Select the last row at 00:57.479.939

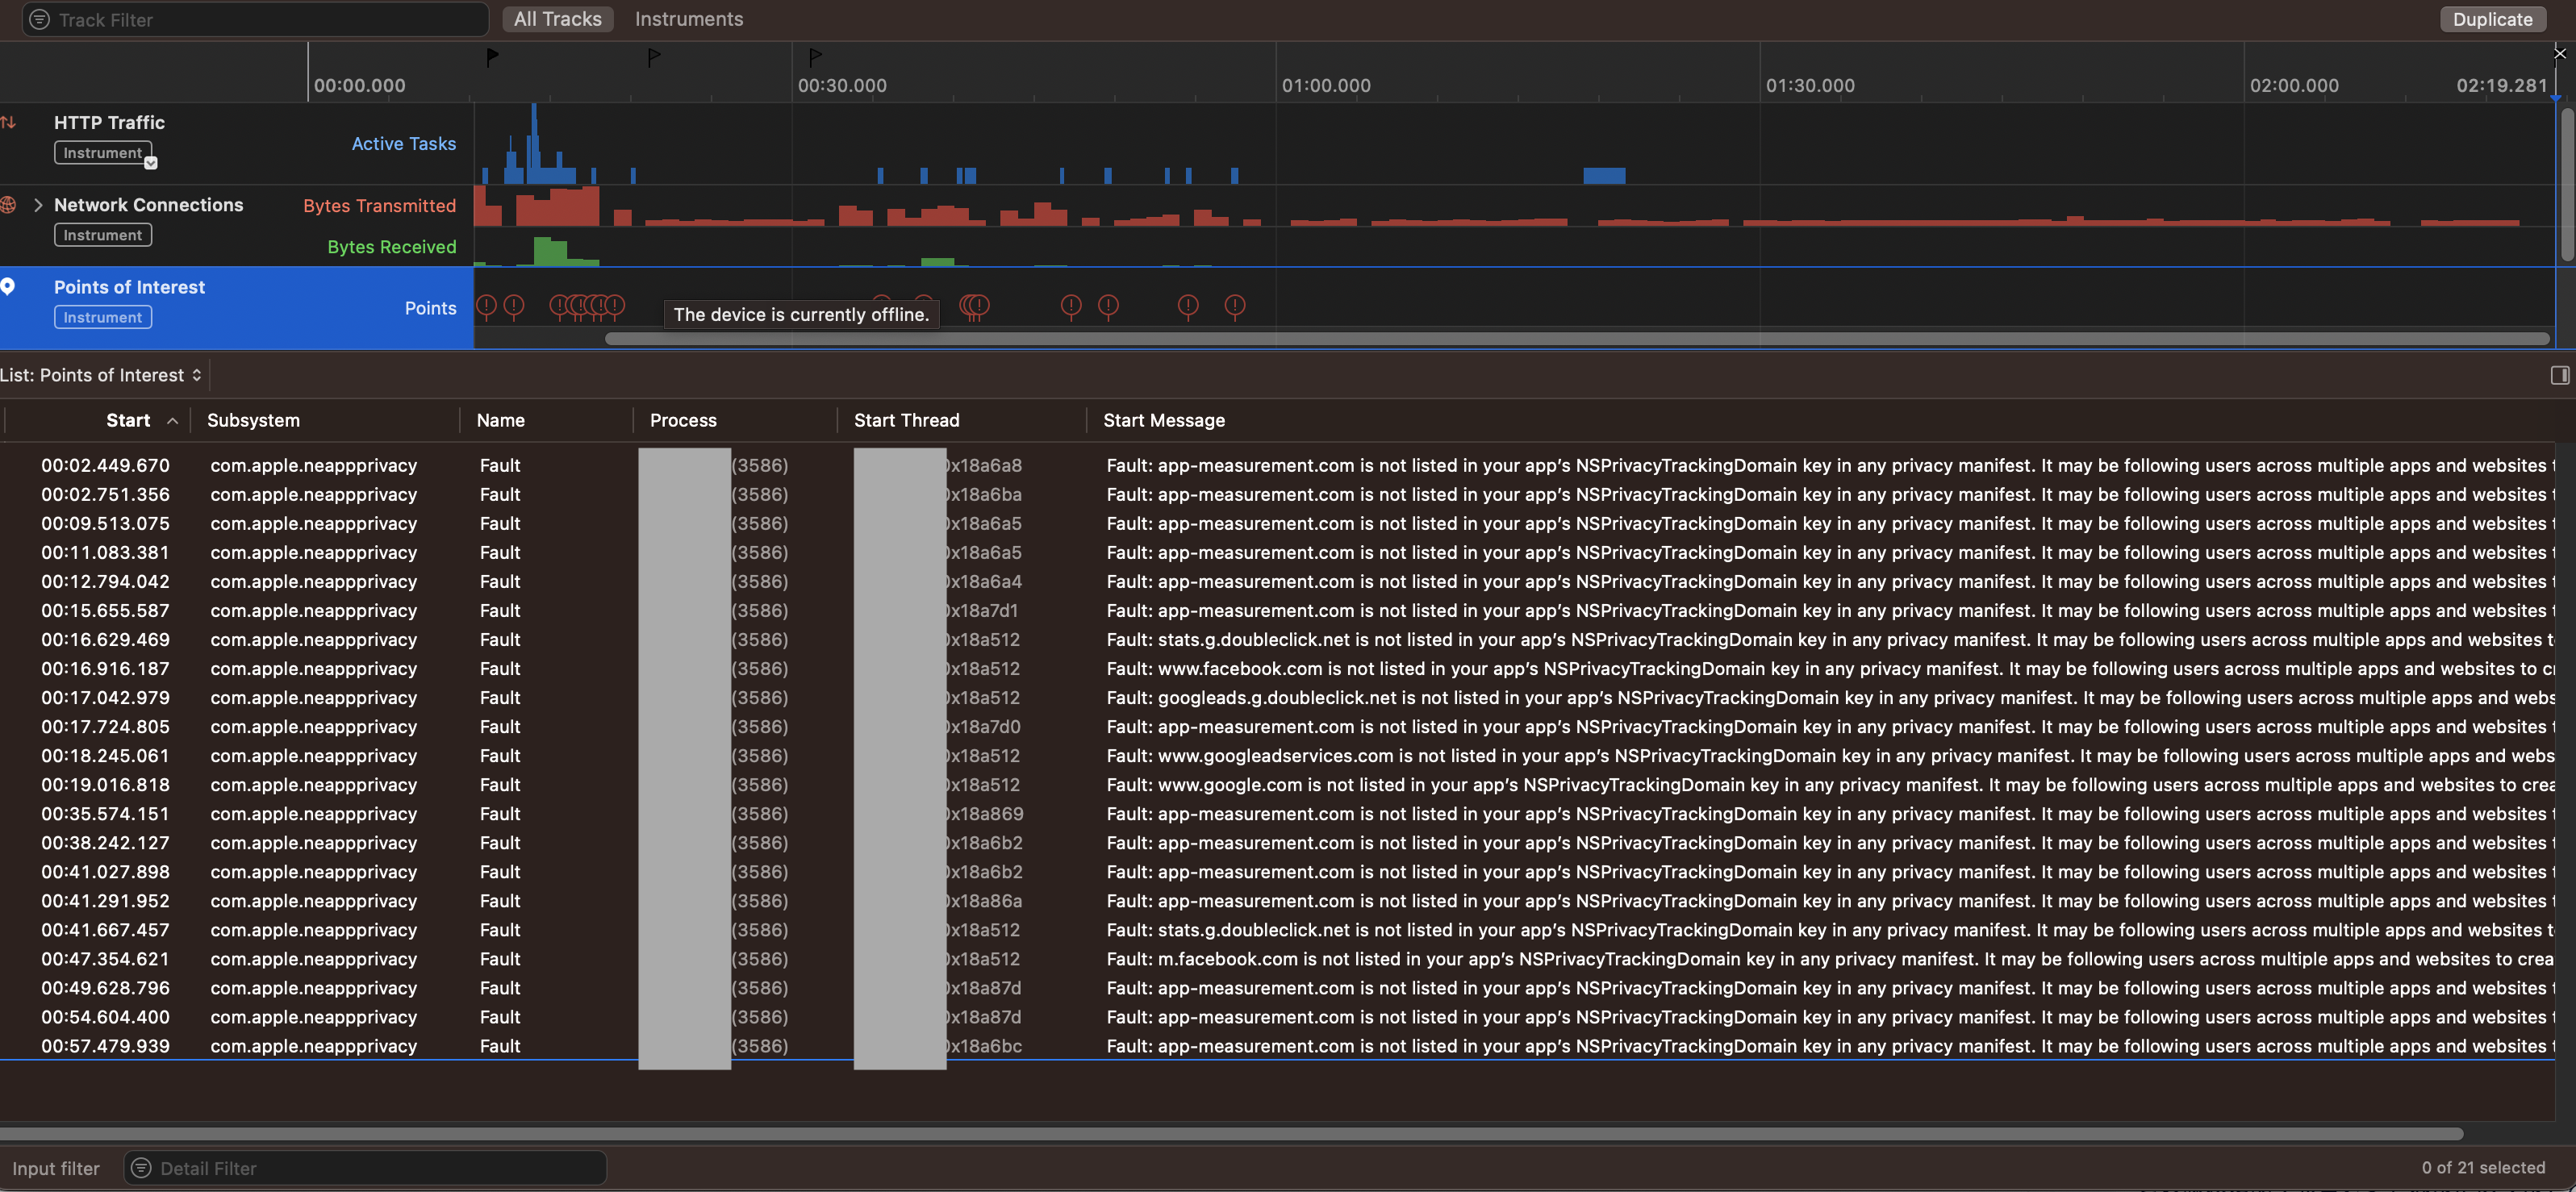1278,1045
